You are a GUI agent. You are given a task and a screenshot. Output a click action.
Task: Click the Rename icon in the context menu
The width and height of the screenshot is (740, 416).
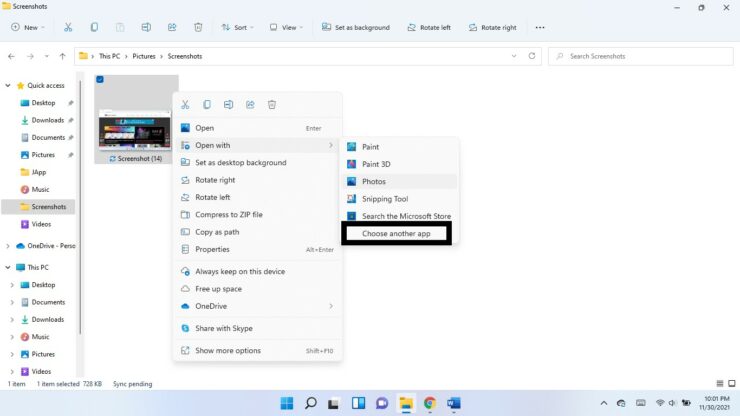click(228, 105)
